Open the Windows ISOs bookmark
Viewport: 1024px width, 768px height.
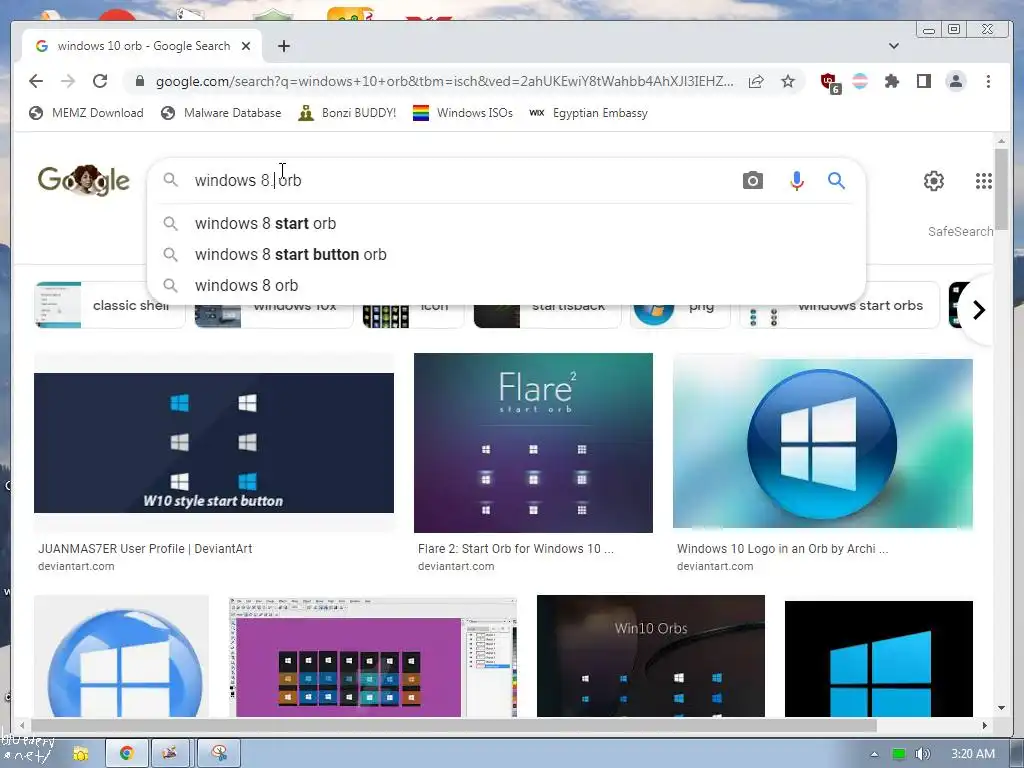(x=463, y=113)
